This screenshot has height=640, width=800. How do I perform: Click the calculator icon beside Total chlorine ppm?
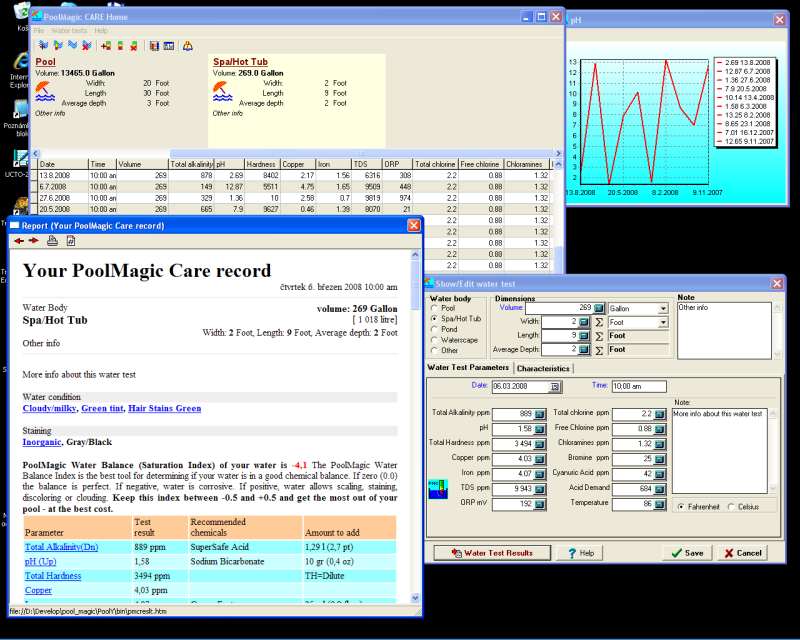pyautogui.click(x=660, y=414)
